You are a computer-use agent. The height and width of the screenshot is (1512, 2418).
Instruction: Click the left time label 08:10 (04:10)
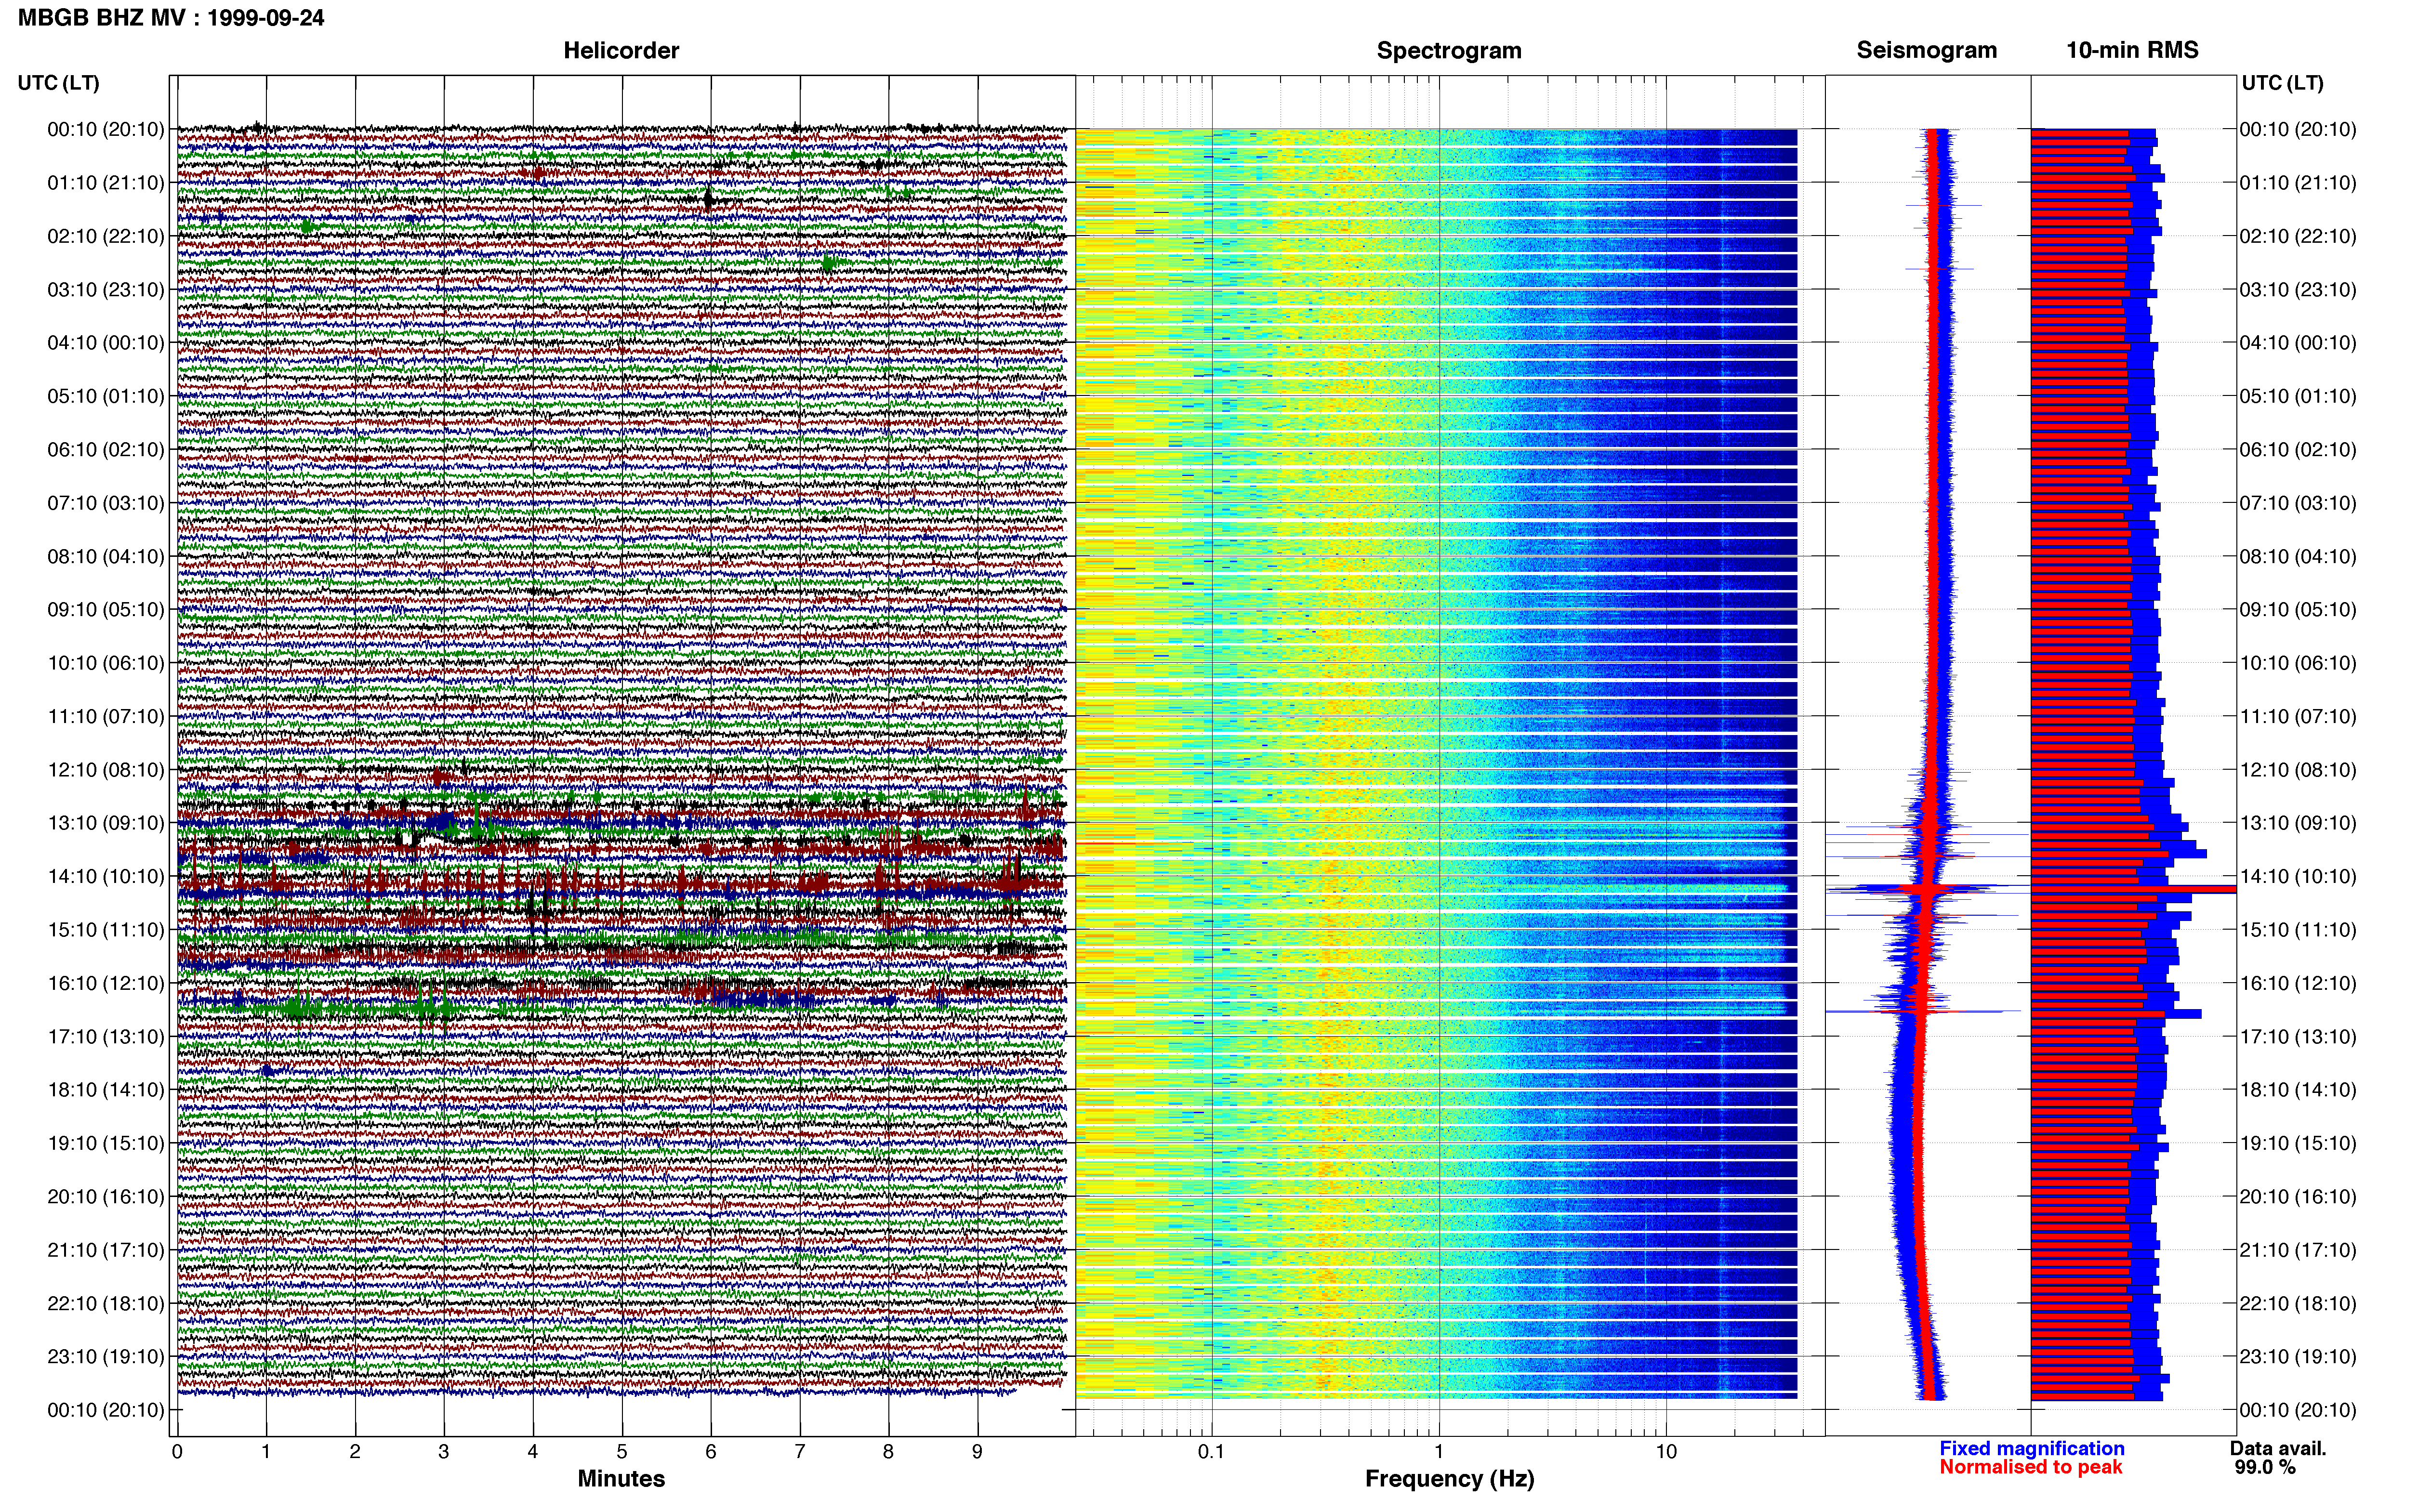(106, 556)
